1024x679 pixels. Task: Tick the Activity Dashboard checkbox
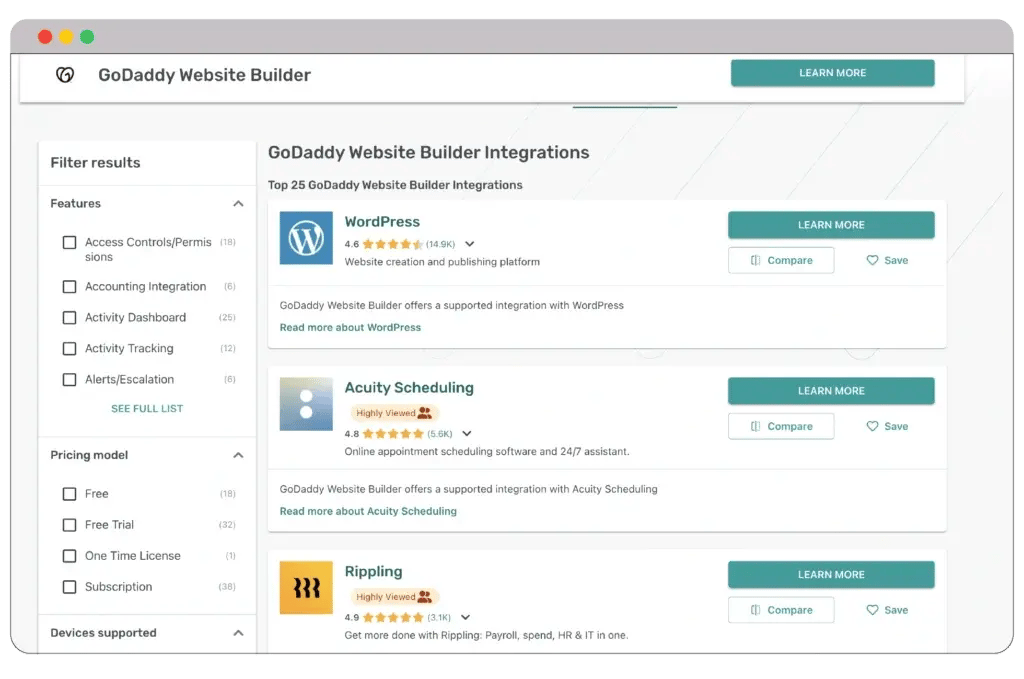[69, 318]
